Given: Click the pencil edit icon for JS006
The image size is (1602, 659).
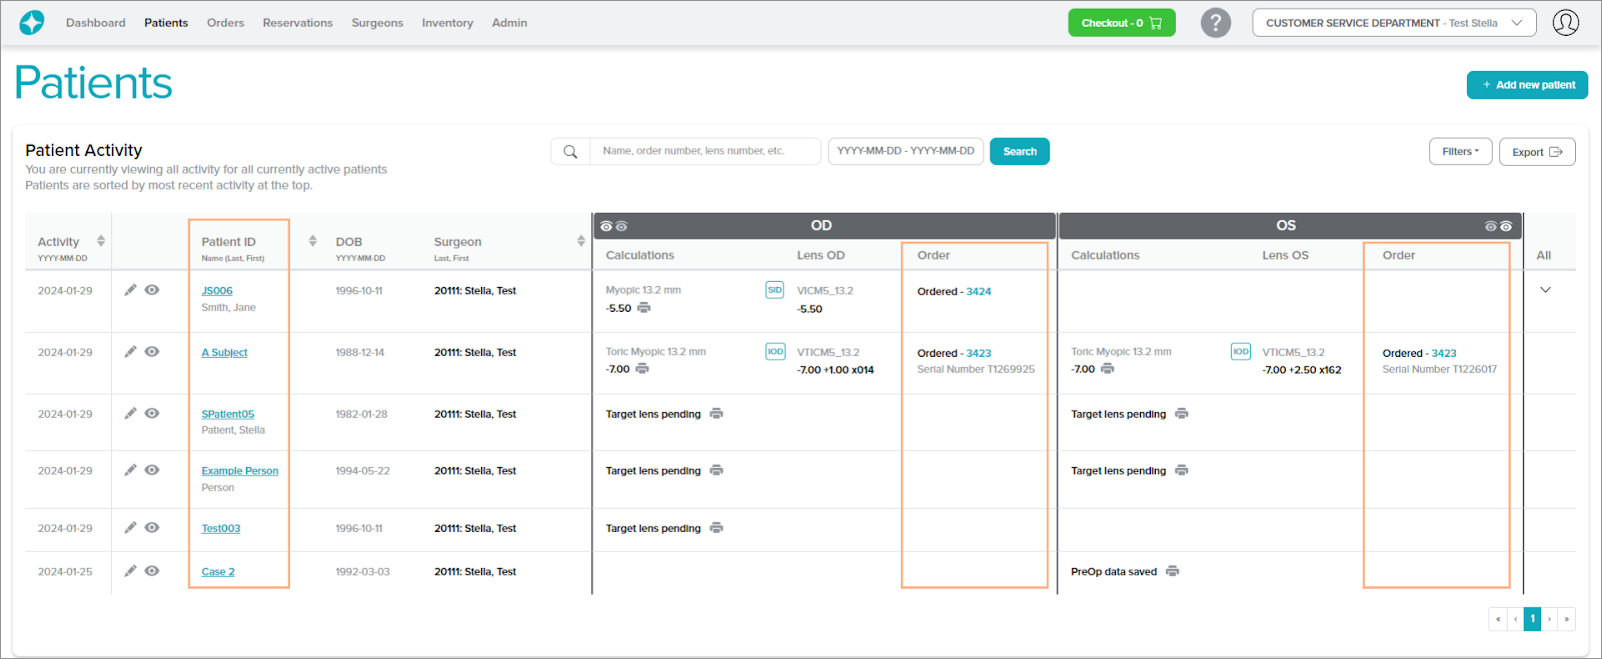Looking at the screenshot, I should tap(130, 290).
